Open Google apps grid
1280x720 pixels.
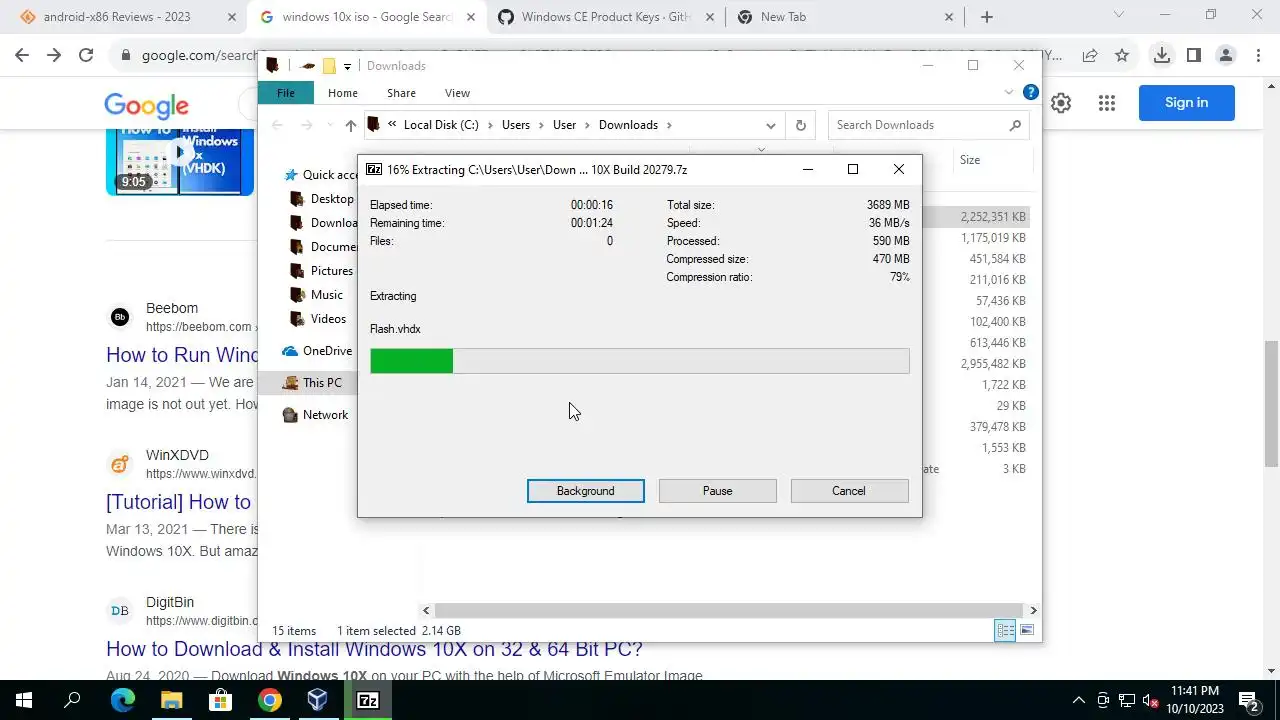coord(1106,103)
